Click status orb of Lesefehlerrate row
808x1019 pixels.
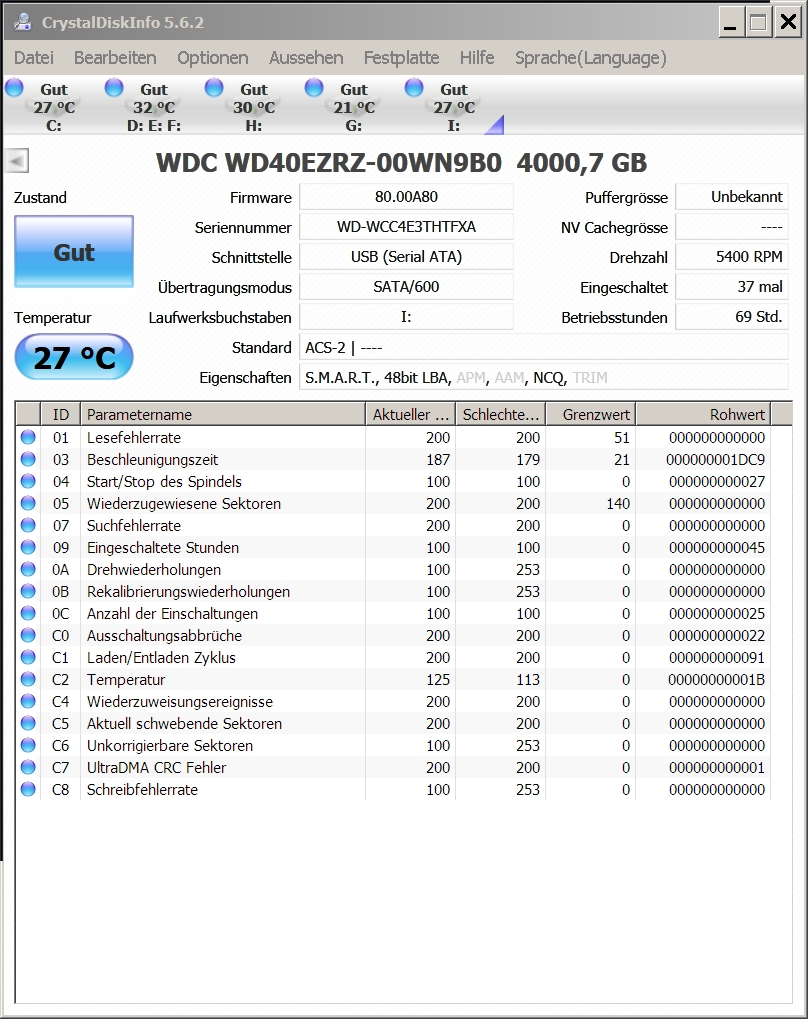(x=28, y=437)
